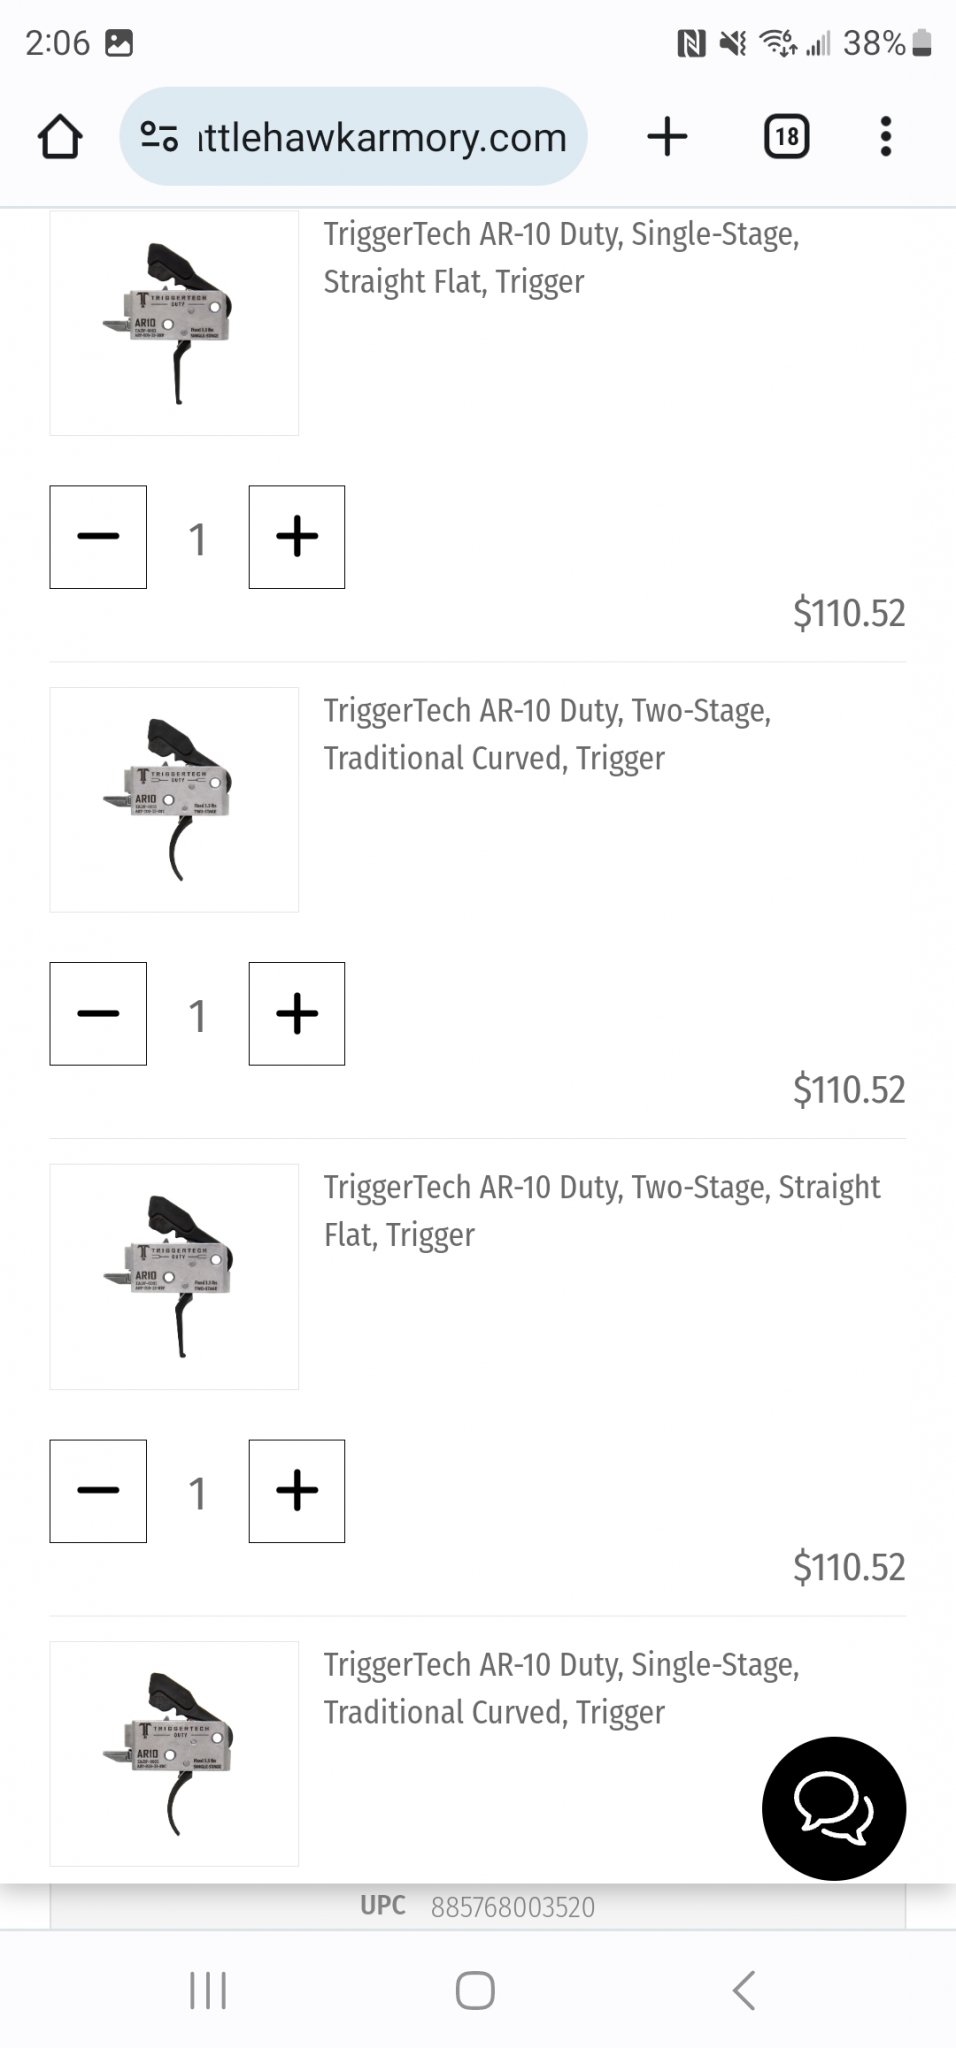
Task: Decrease quantity for Two-Stage Straight Flat trigger
Action: click(98, 1491)
